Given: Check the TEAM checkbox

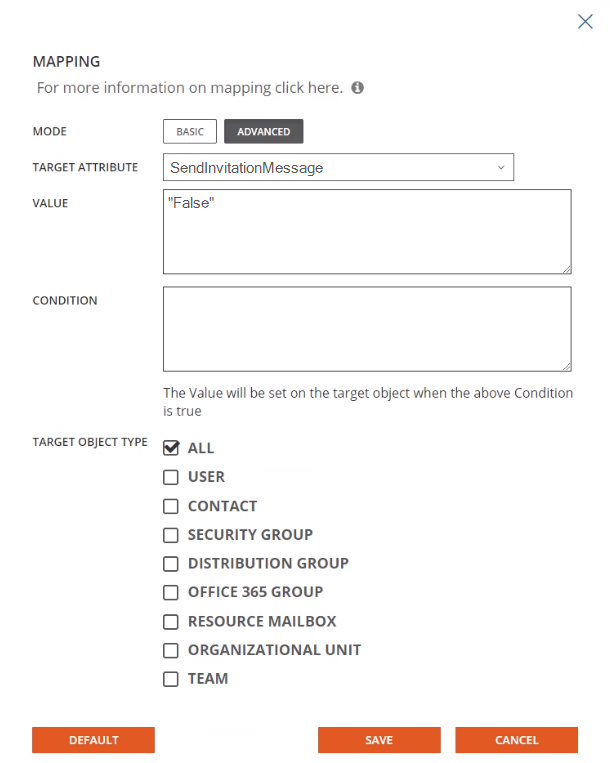Looking at the screenshot, I should (x=171, y=679).
